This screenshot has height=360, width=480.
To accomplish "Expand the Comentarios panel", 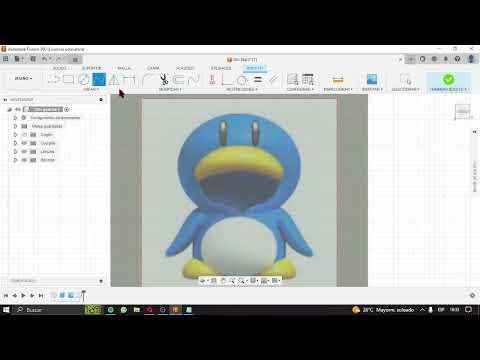I will pyautogui.click(x=101, y=281).
